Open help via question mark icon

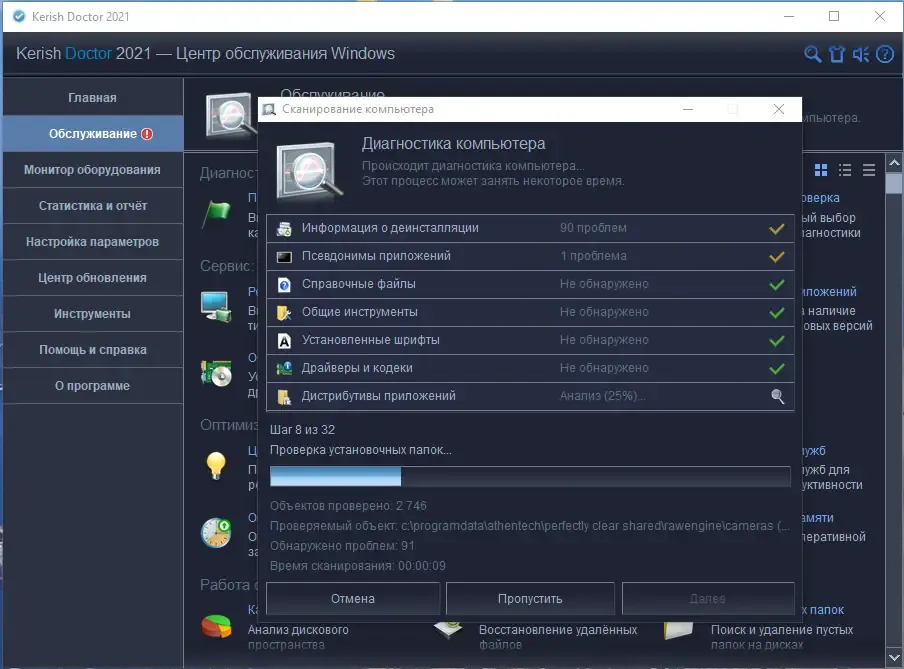pos(885,54)
